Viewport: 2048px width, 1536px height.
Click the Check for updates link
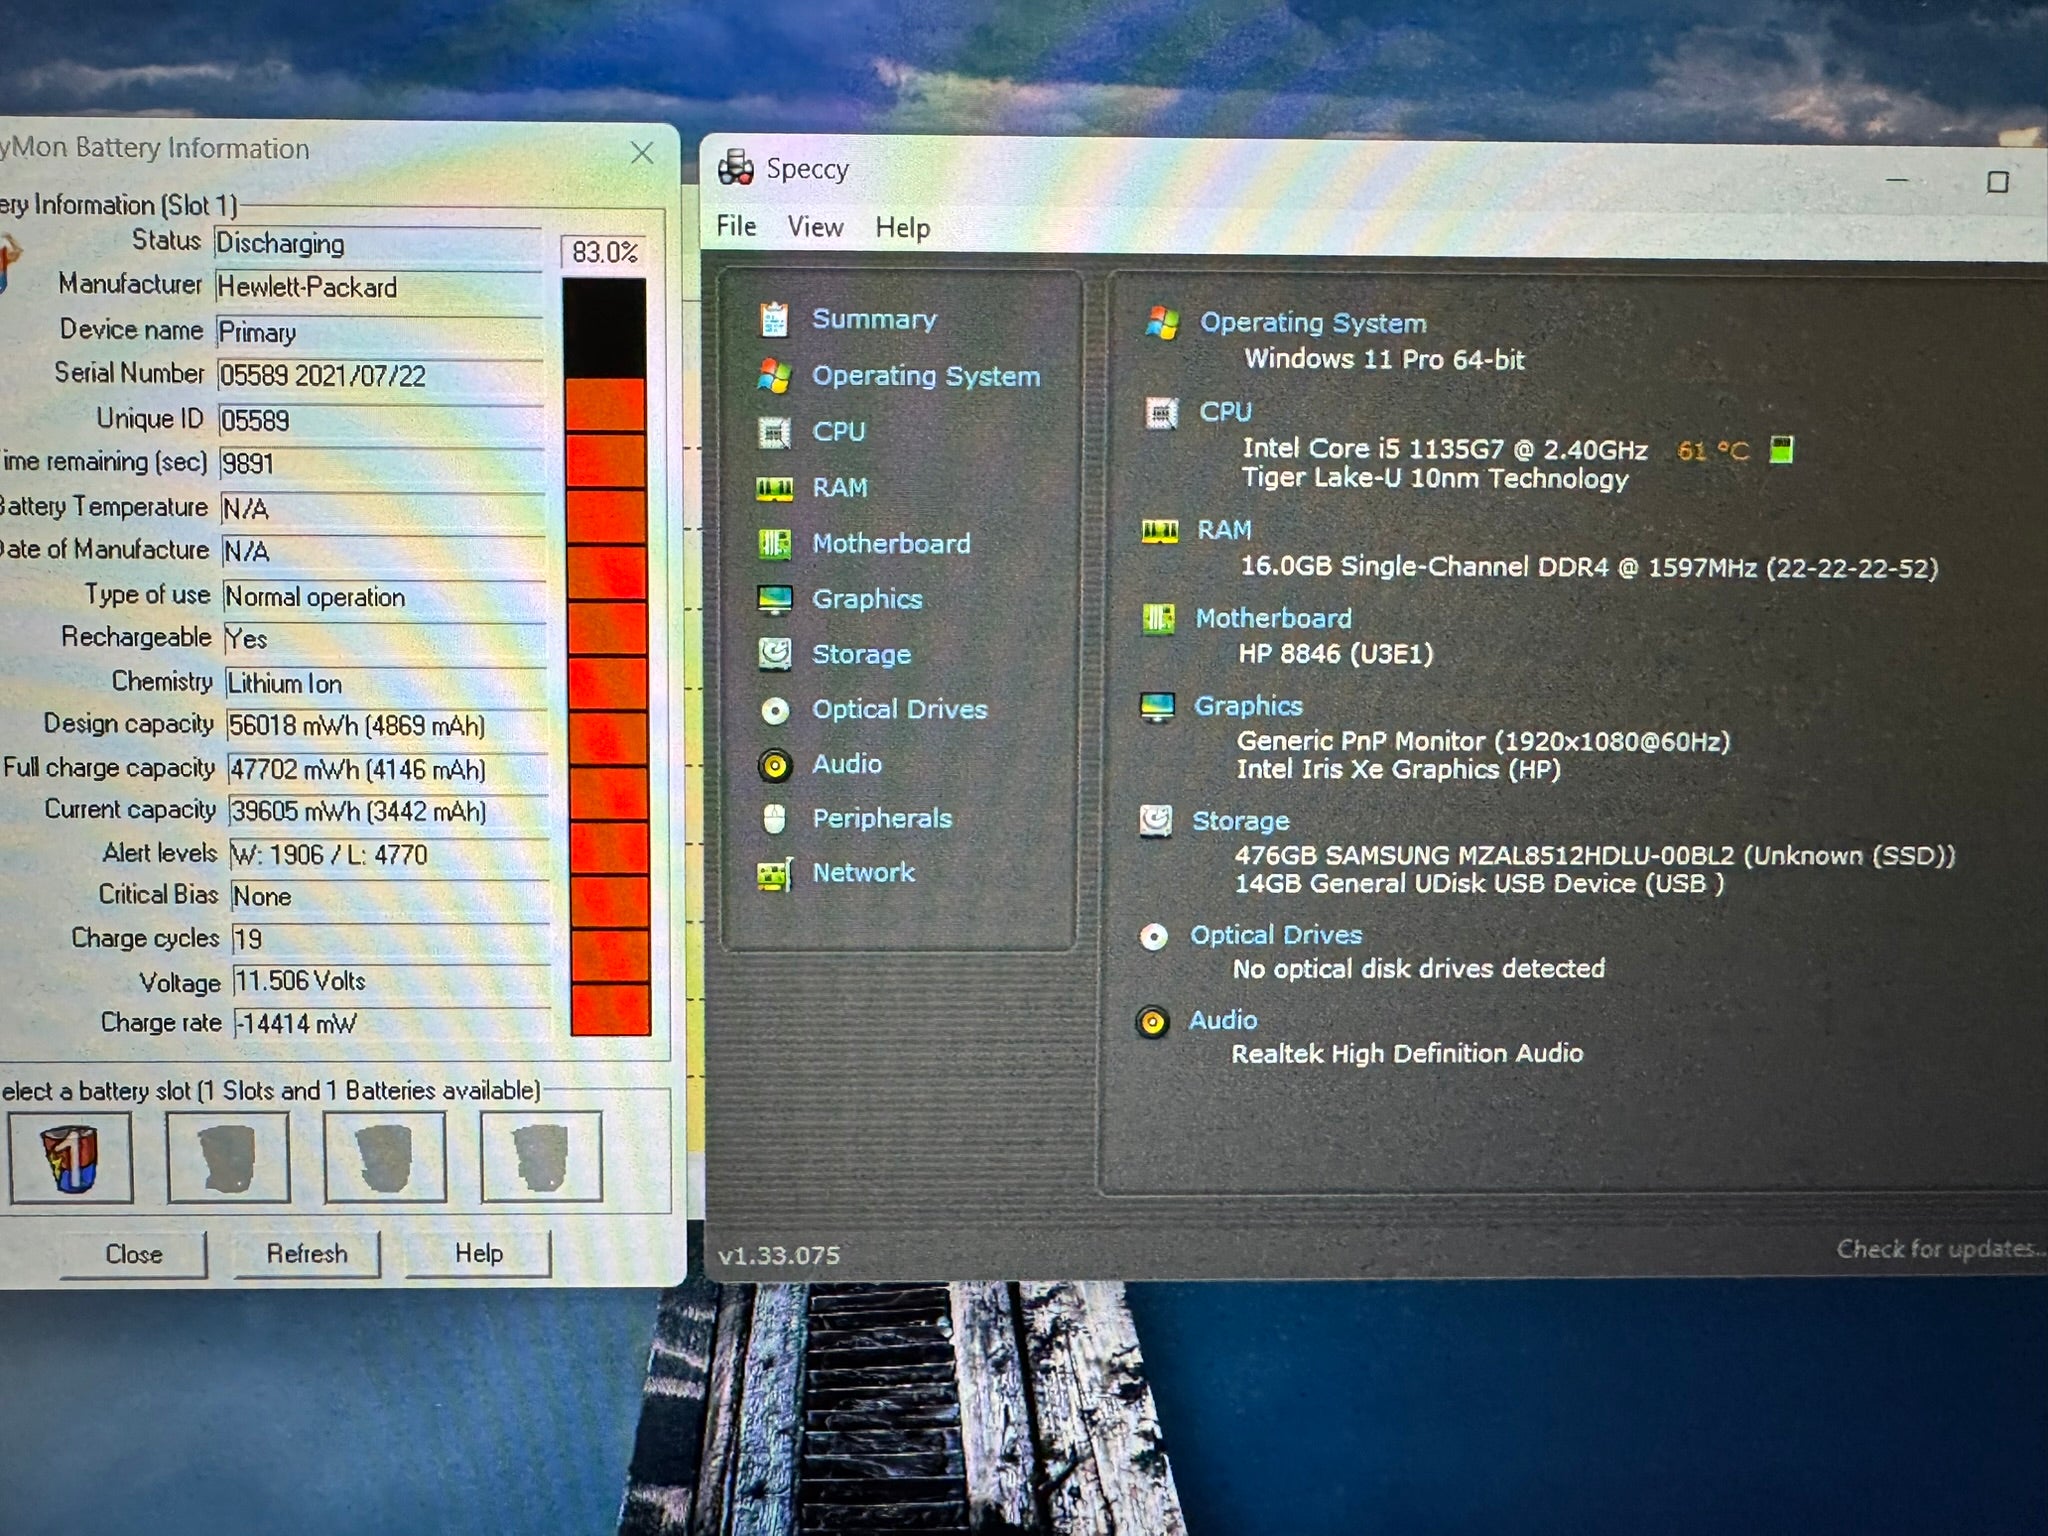1940,1249
